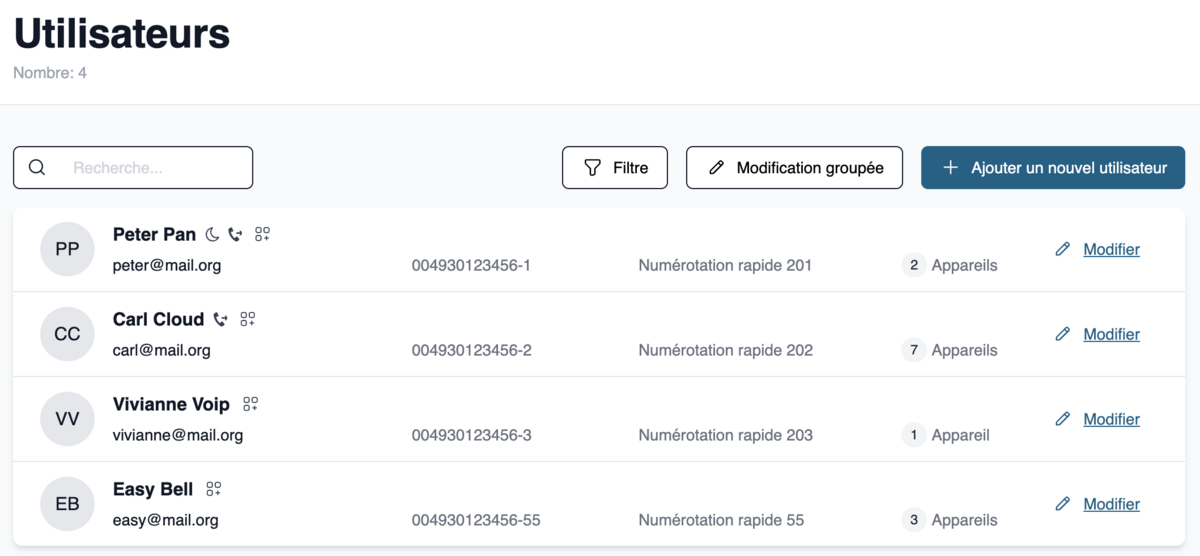
Task: Select the name Carl Cloud
Action: [158, 320]
